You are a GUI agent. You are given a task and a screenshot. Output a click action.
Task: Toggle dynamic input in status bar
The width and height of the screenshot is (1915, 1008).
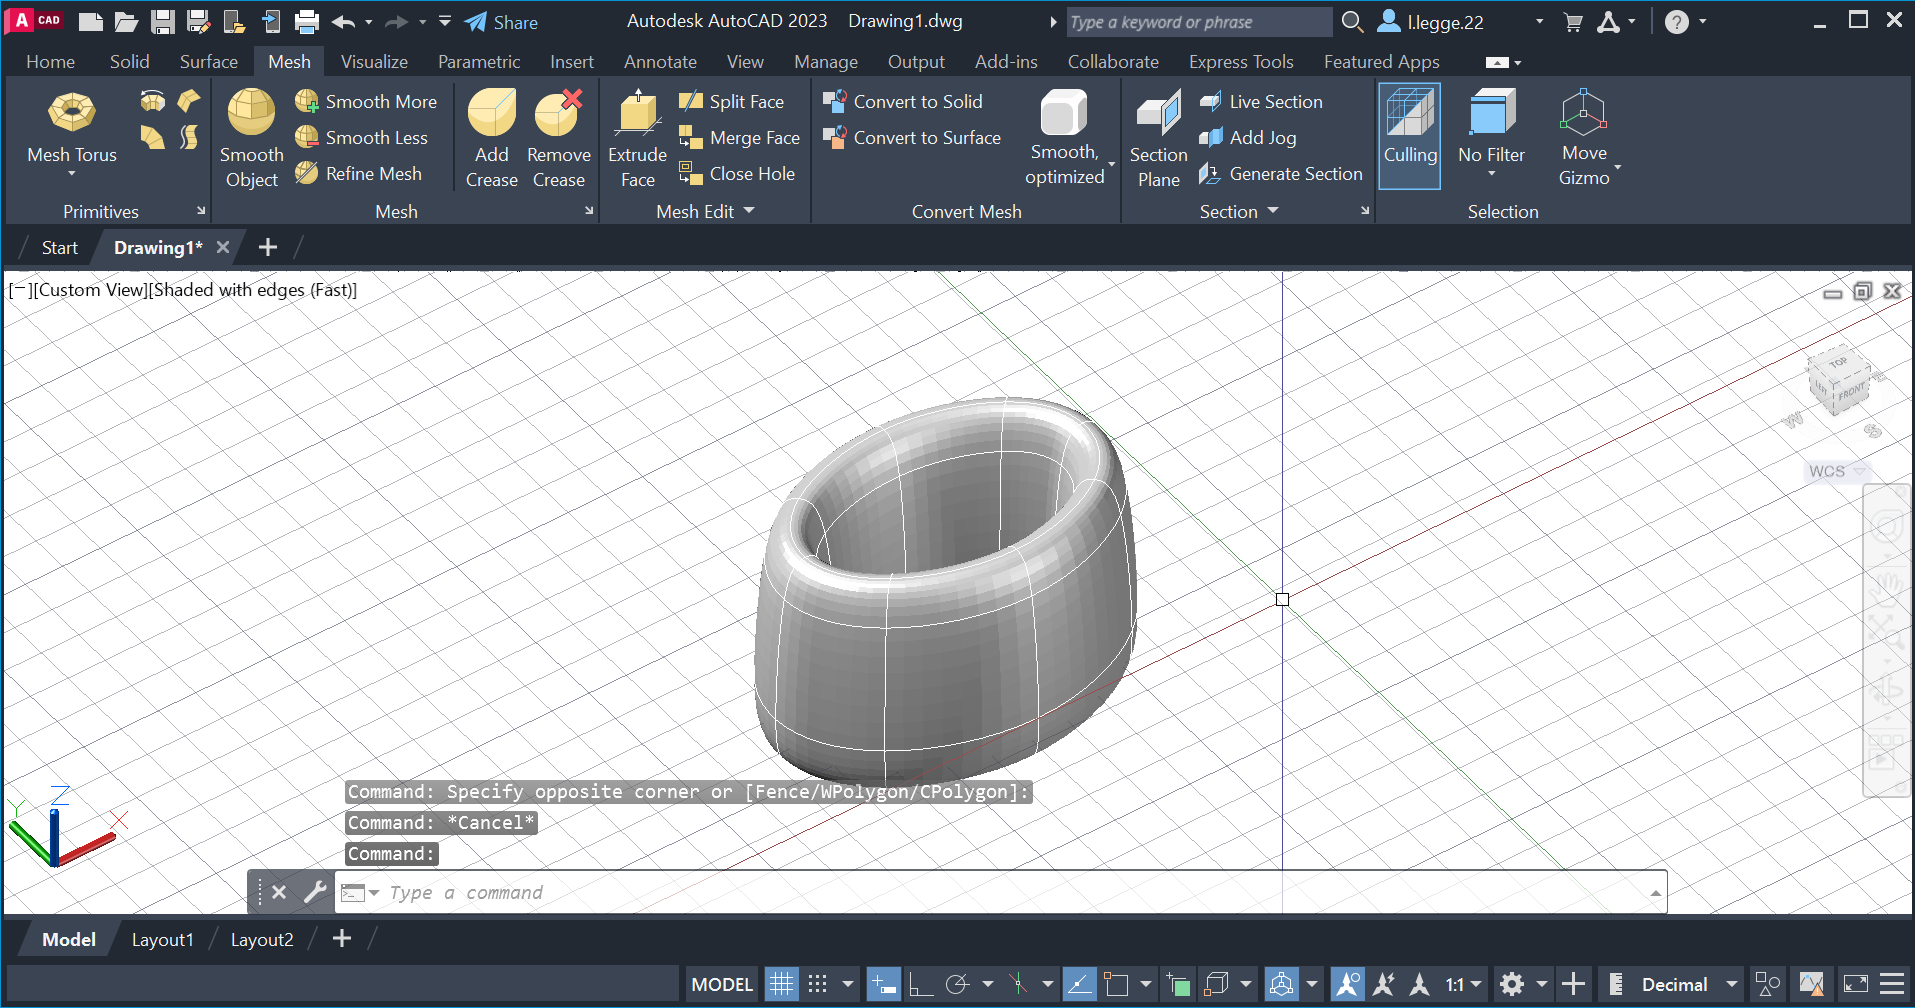(883, 984)
